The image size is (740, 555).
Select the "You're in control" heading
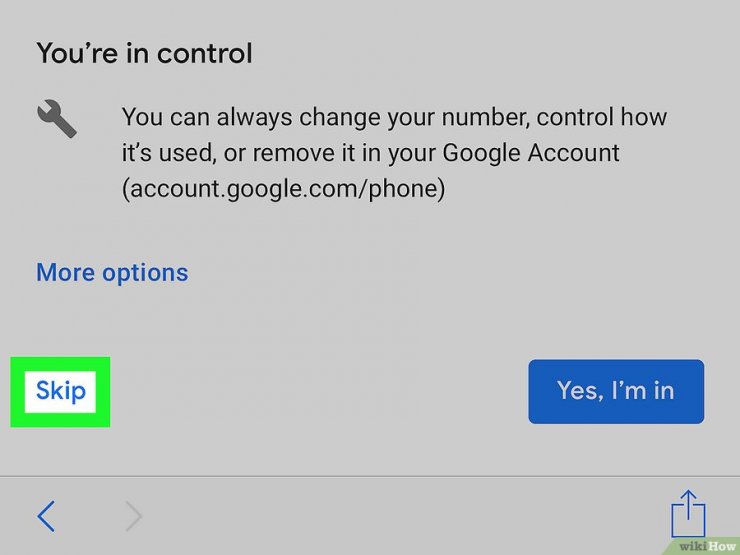[144, 53]
